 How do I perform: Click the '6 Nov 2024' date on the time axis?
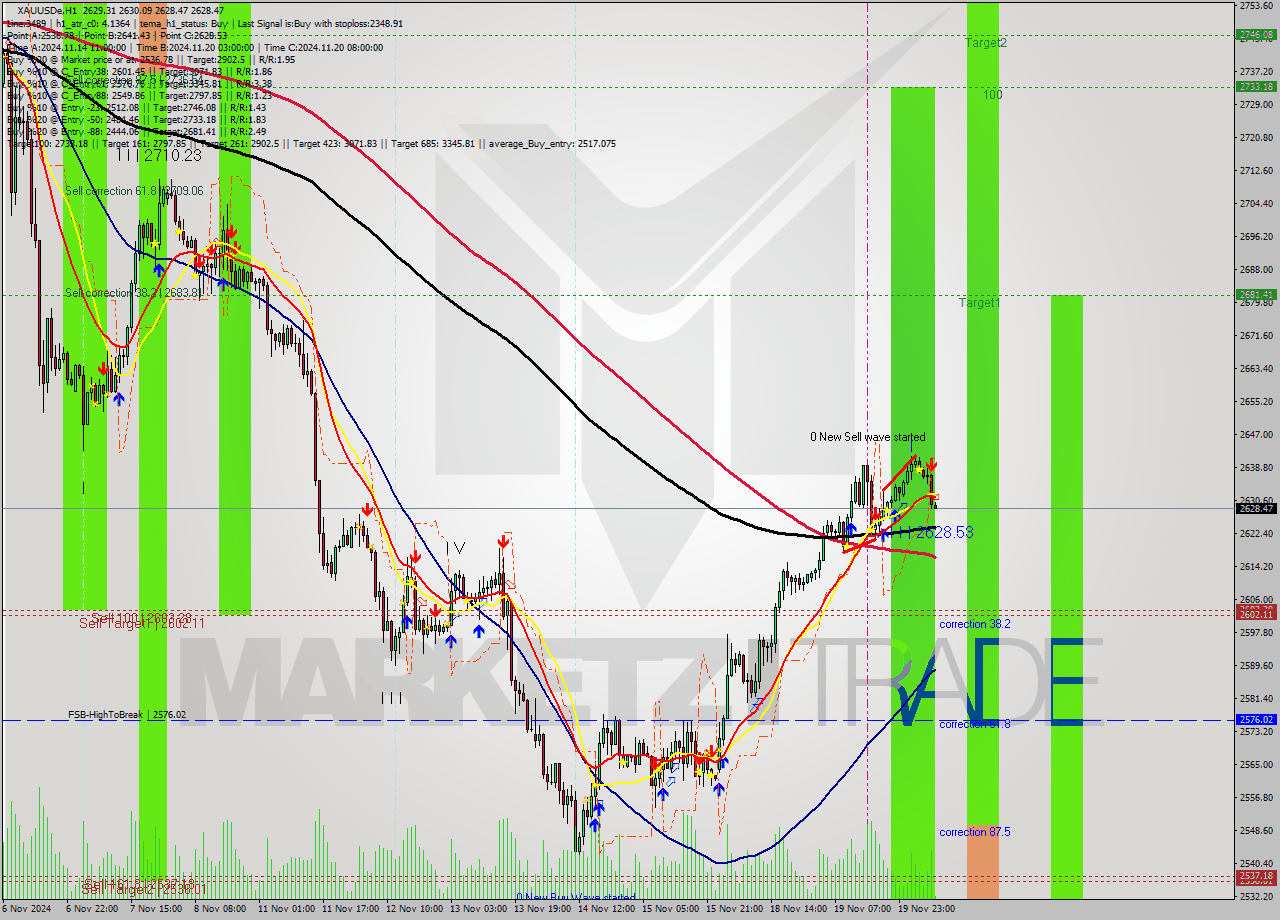tap(27, 909)
